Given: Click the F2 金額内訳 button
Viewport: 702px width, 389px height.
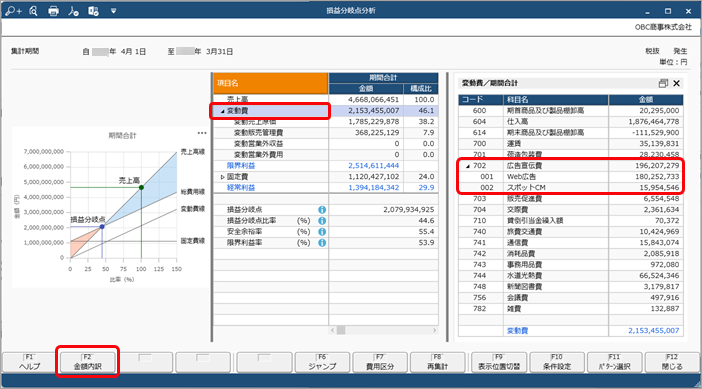Looking at the screenshot, I should (88, 362).
